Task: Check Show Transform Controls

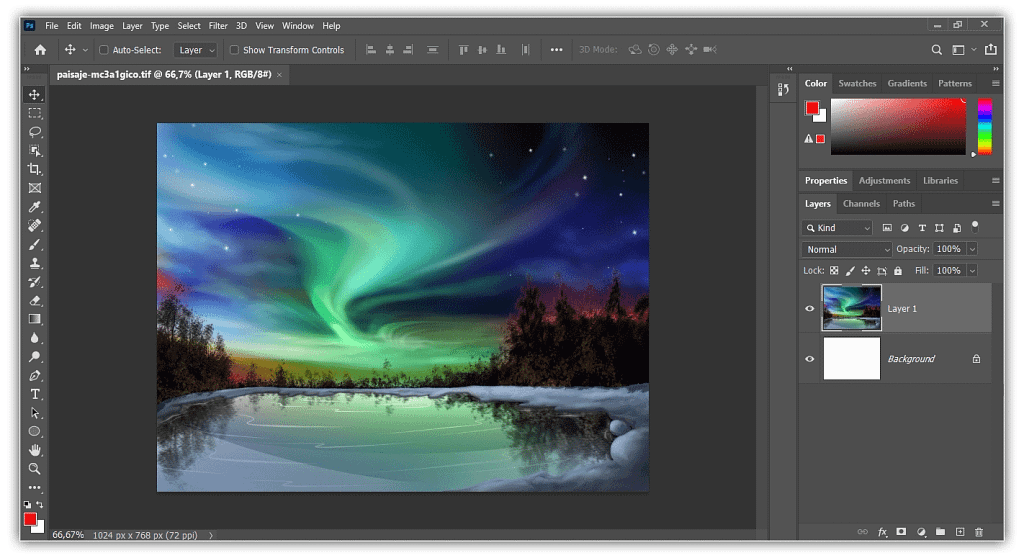Action: pyautogui.click(x=234, y=50)
